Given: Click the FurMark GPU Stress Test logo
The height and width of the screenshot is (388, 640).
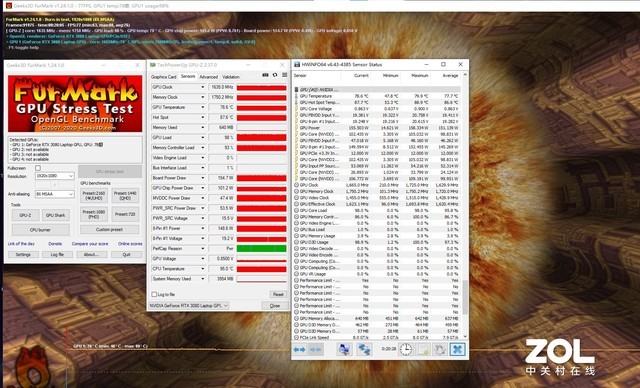Looking at the screenshot, I should click(75, 104).
